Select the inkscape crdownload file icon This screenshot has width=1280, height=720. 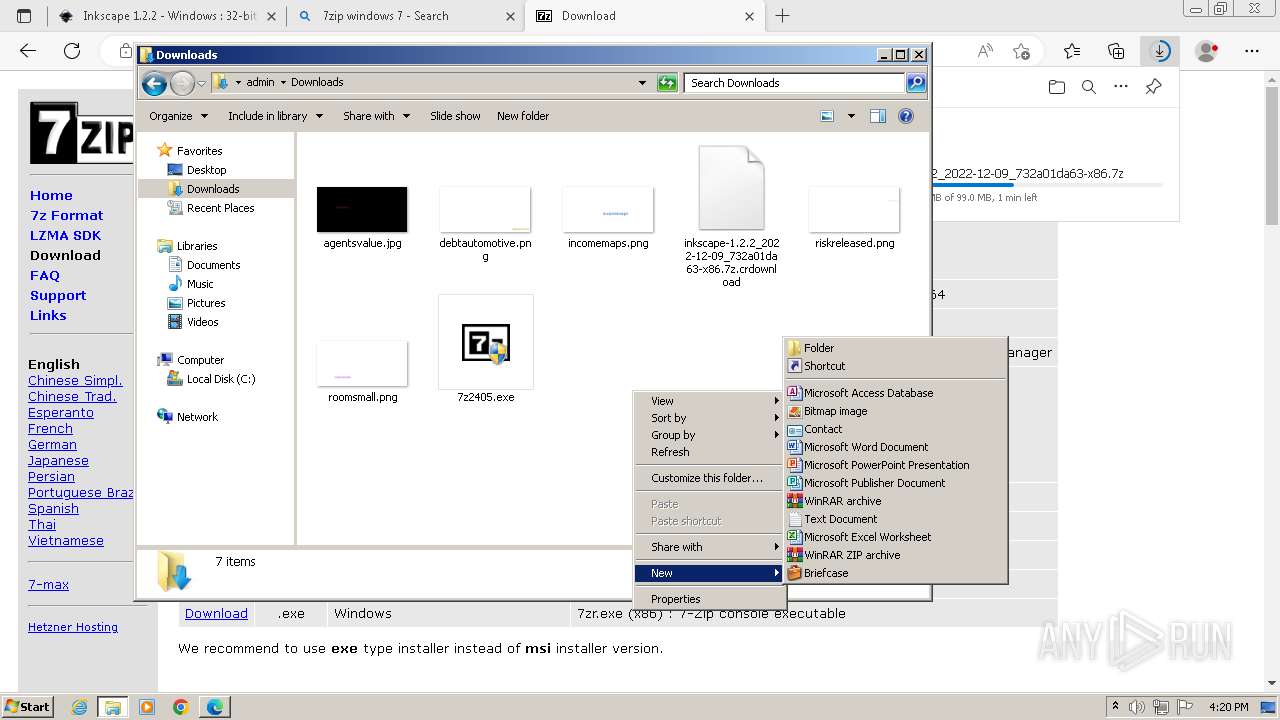[x=731, y=188]
